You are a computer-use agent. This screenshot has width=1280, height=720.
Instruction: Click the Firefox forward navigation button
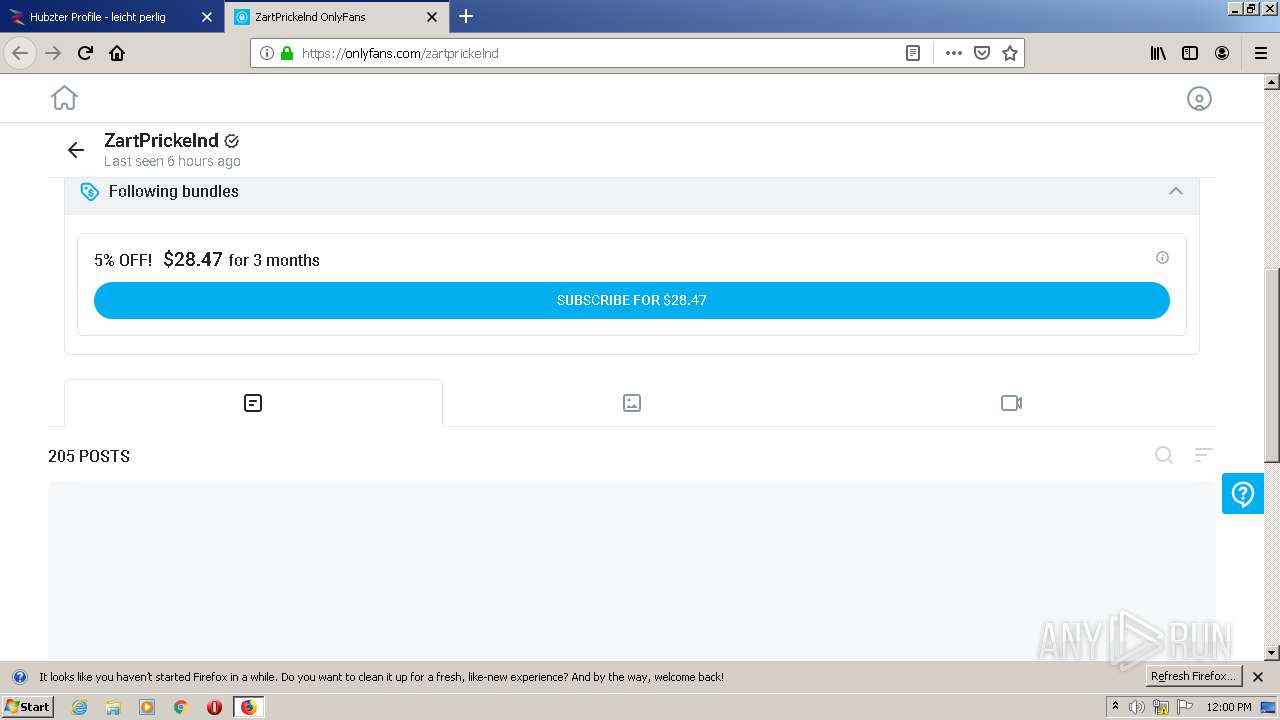(x=53, y=53)
